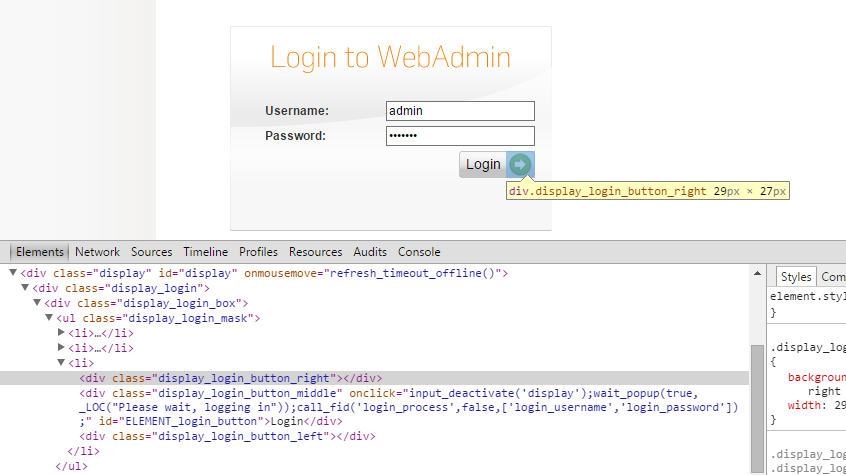The image size is (846, 475).
Task: Switch to the Profiles tab
Action: click(258, 252)
